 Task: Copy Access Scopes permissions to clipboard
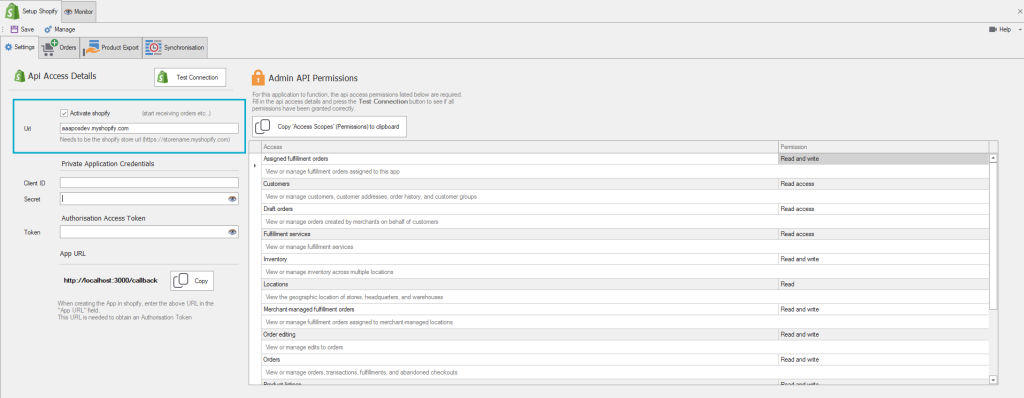tap(330, 126)
